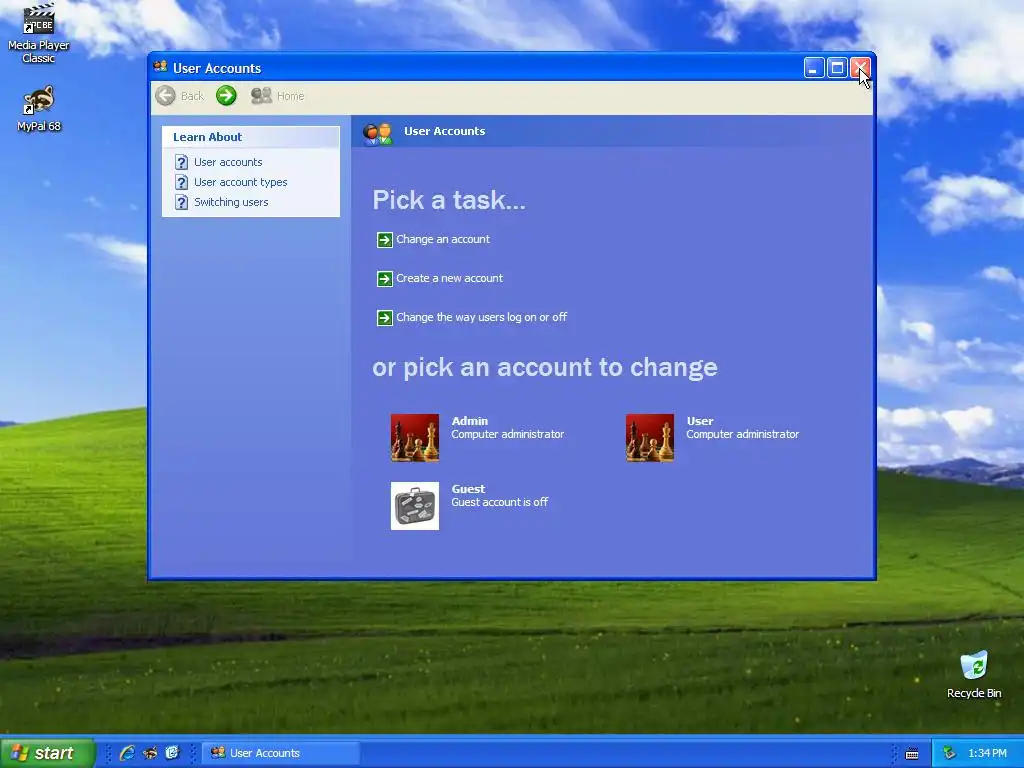Click Change the way users log on or off
Screen dimensions: 1024x768
pos(481,317)
